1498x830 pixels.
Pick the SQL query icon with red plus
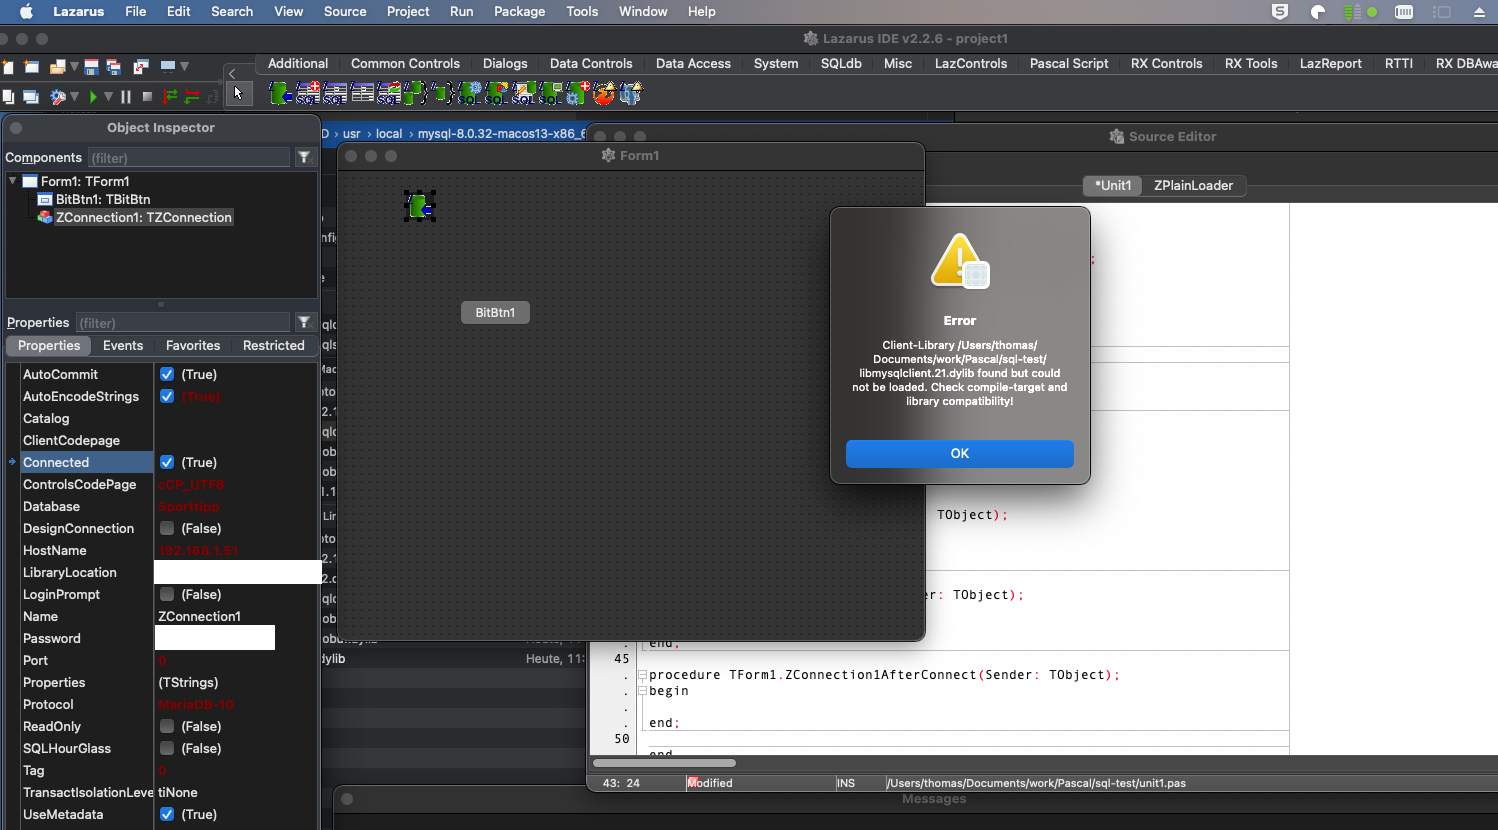(x=308, y=93)
